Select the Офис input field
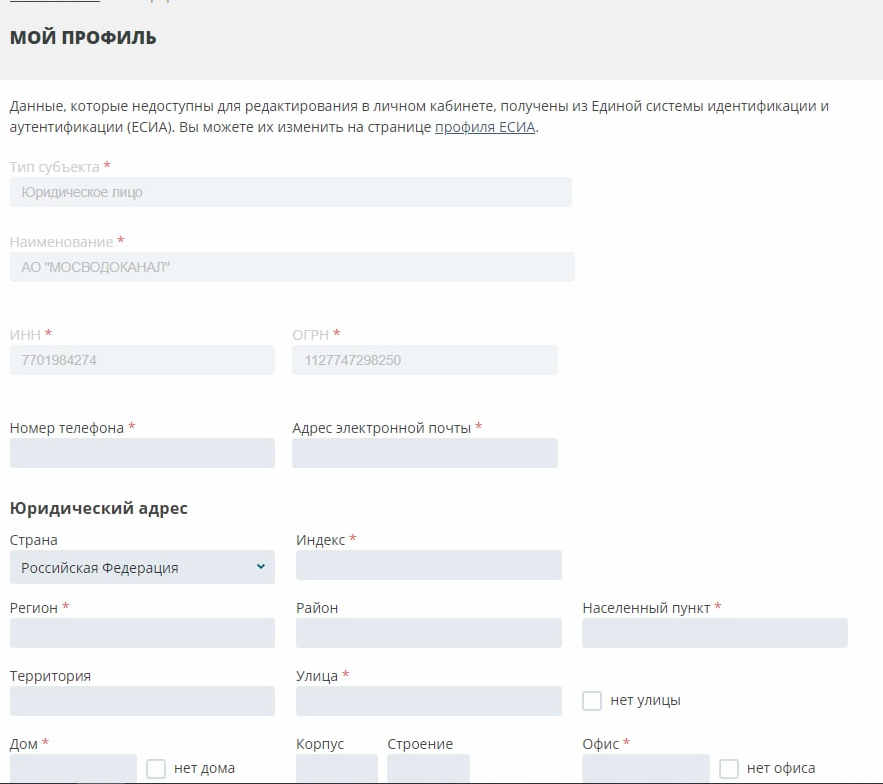The height and width of the screenshot is (784, 883). point(645,768)
